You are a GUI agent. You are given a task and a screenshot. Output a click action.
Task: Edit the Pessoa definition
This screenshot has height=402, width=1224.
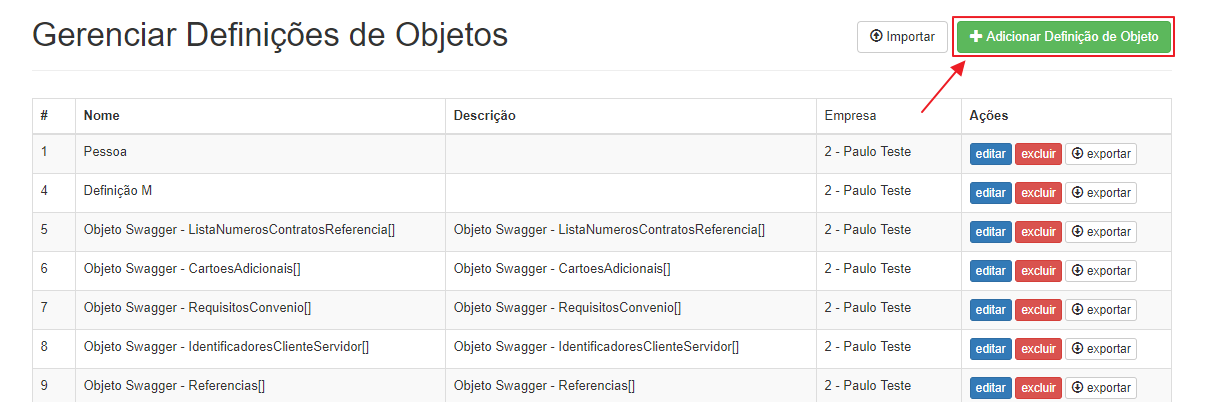pyautogui.click(x=991, y=154)
